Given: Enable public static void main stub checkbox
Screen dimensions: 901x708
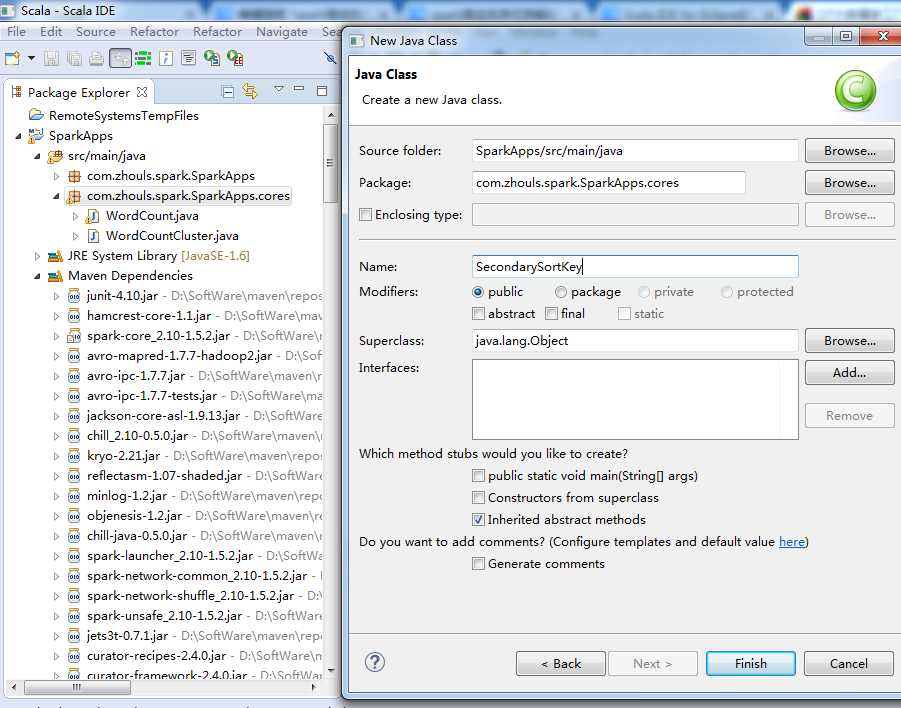Looking at the screenshot, I should (478, 476).
